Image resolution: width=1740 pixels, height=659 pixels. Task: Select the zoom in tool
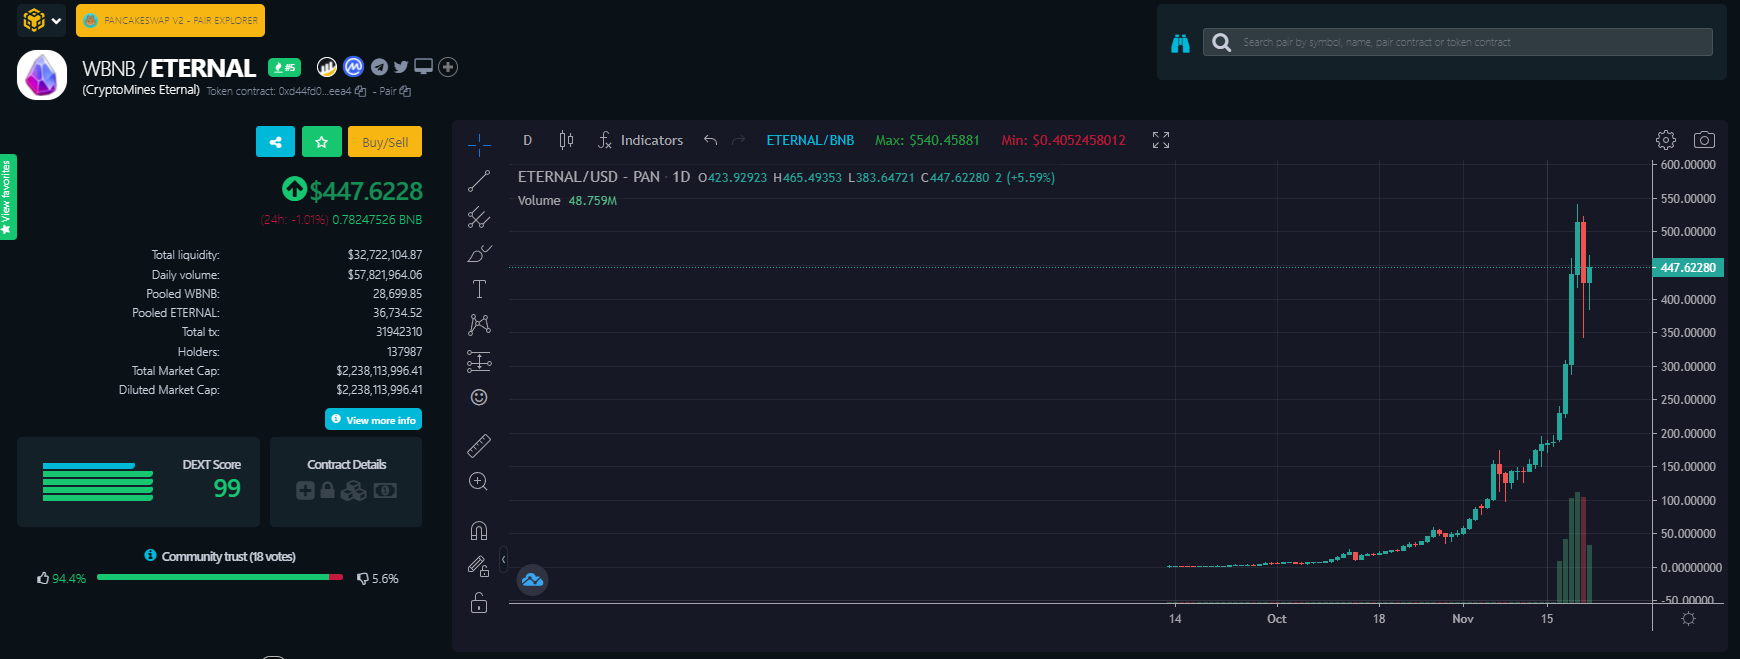[x=479, y=481]
